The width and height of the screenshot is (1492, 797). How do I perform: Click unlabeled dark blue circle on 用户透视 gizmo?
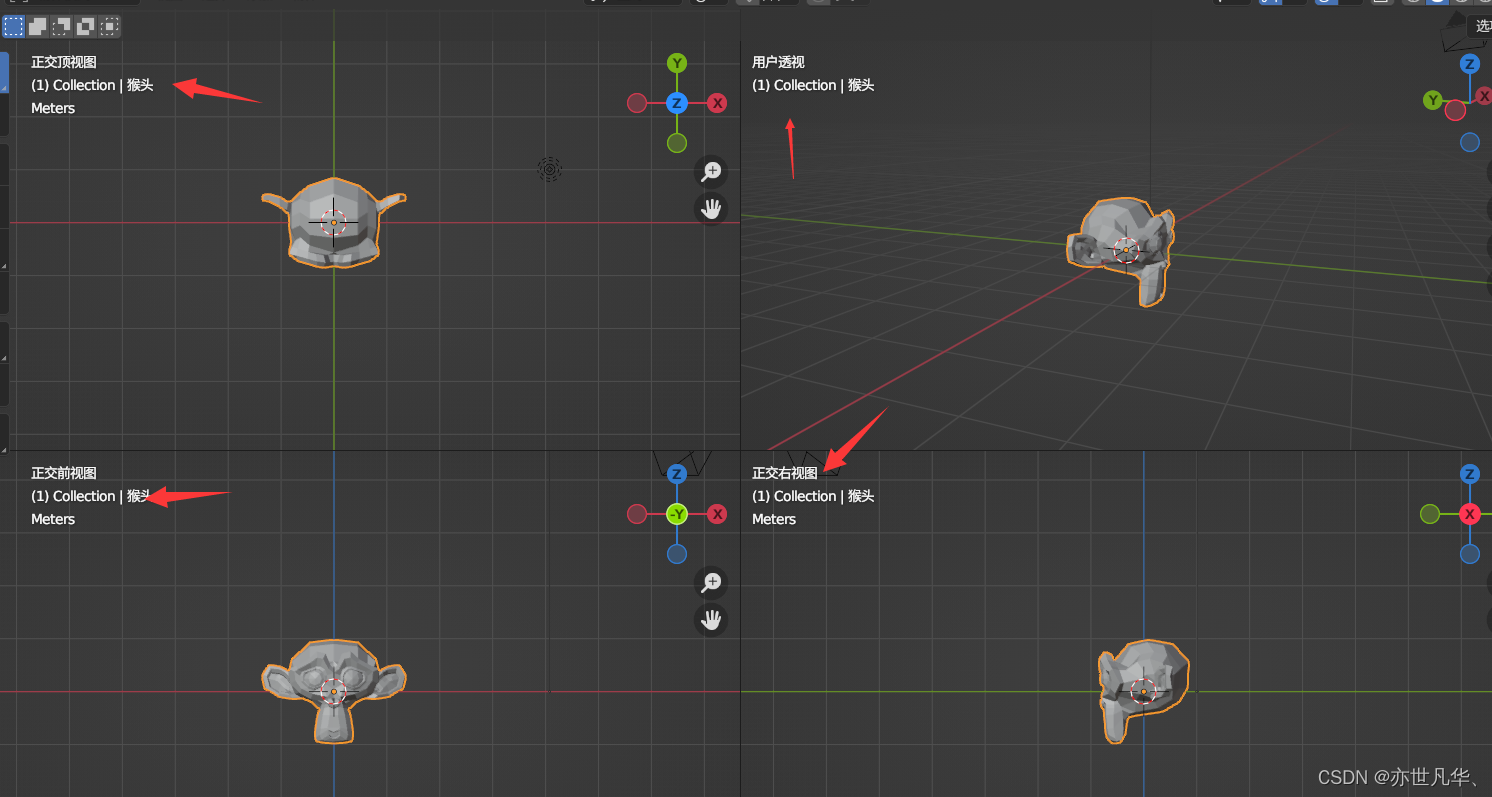pos(1469,142)
